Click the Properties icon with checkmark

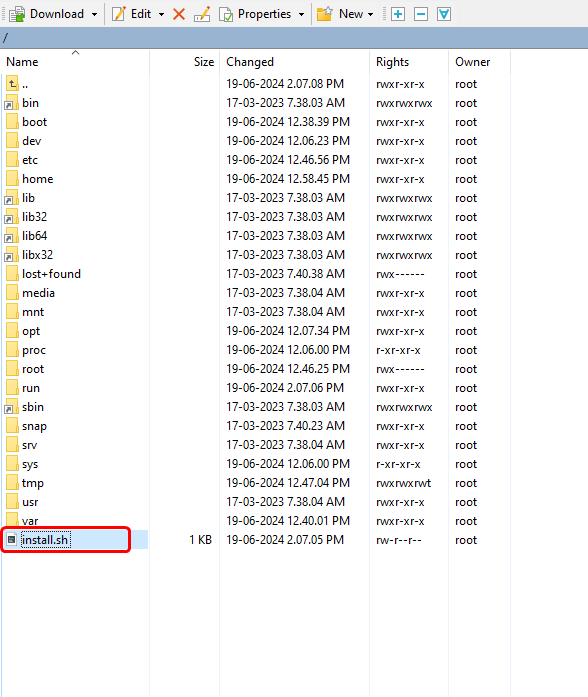click(x=226, y=14)
